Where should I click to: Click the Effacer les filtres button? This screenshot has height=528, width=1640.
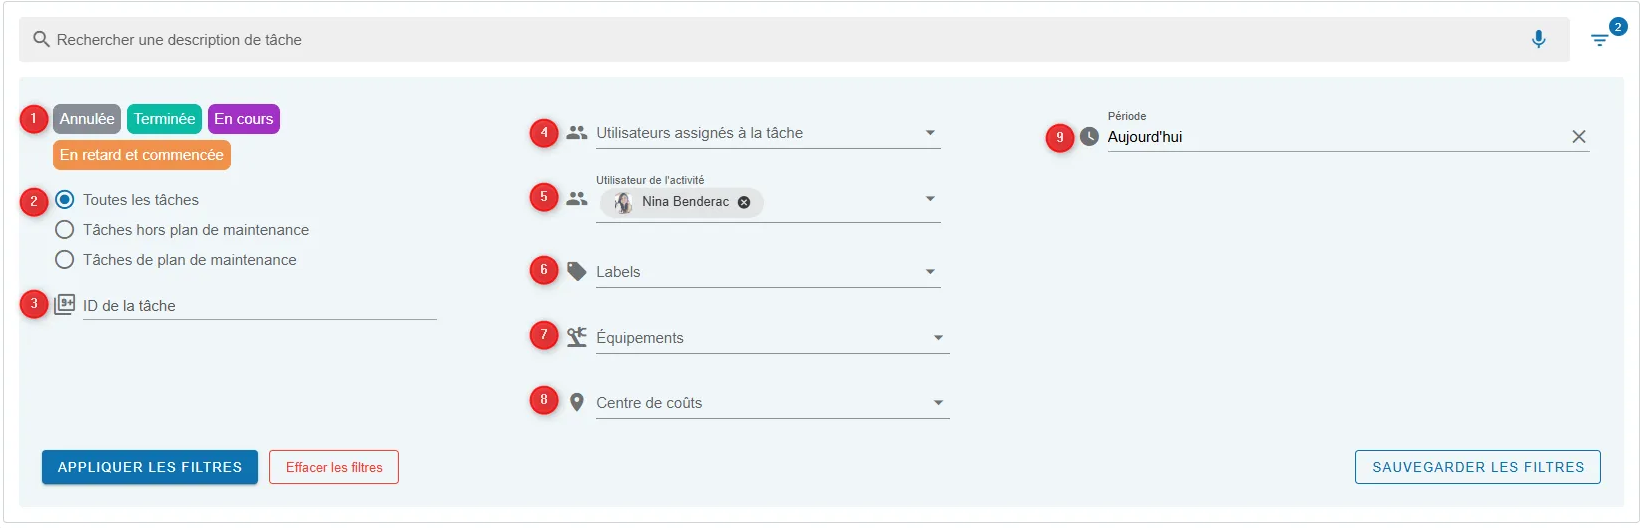pos(334,467)
